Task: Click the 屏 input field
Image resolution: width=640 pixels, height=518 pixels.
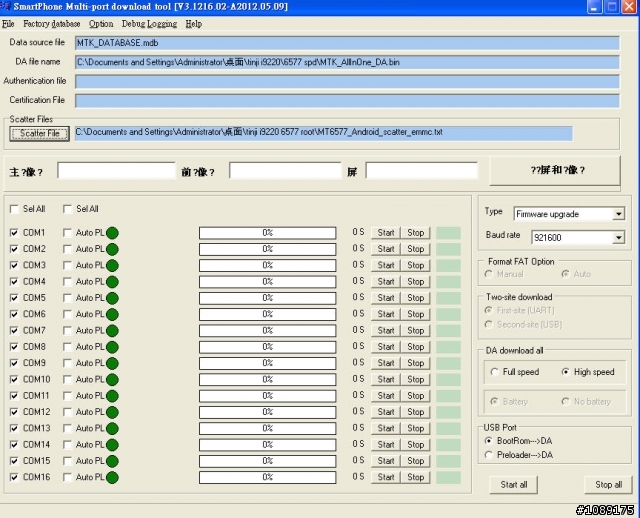Action: (422, 171)
